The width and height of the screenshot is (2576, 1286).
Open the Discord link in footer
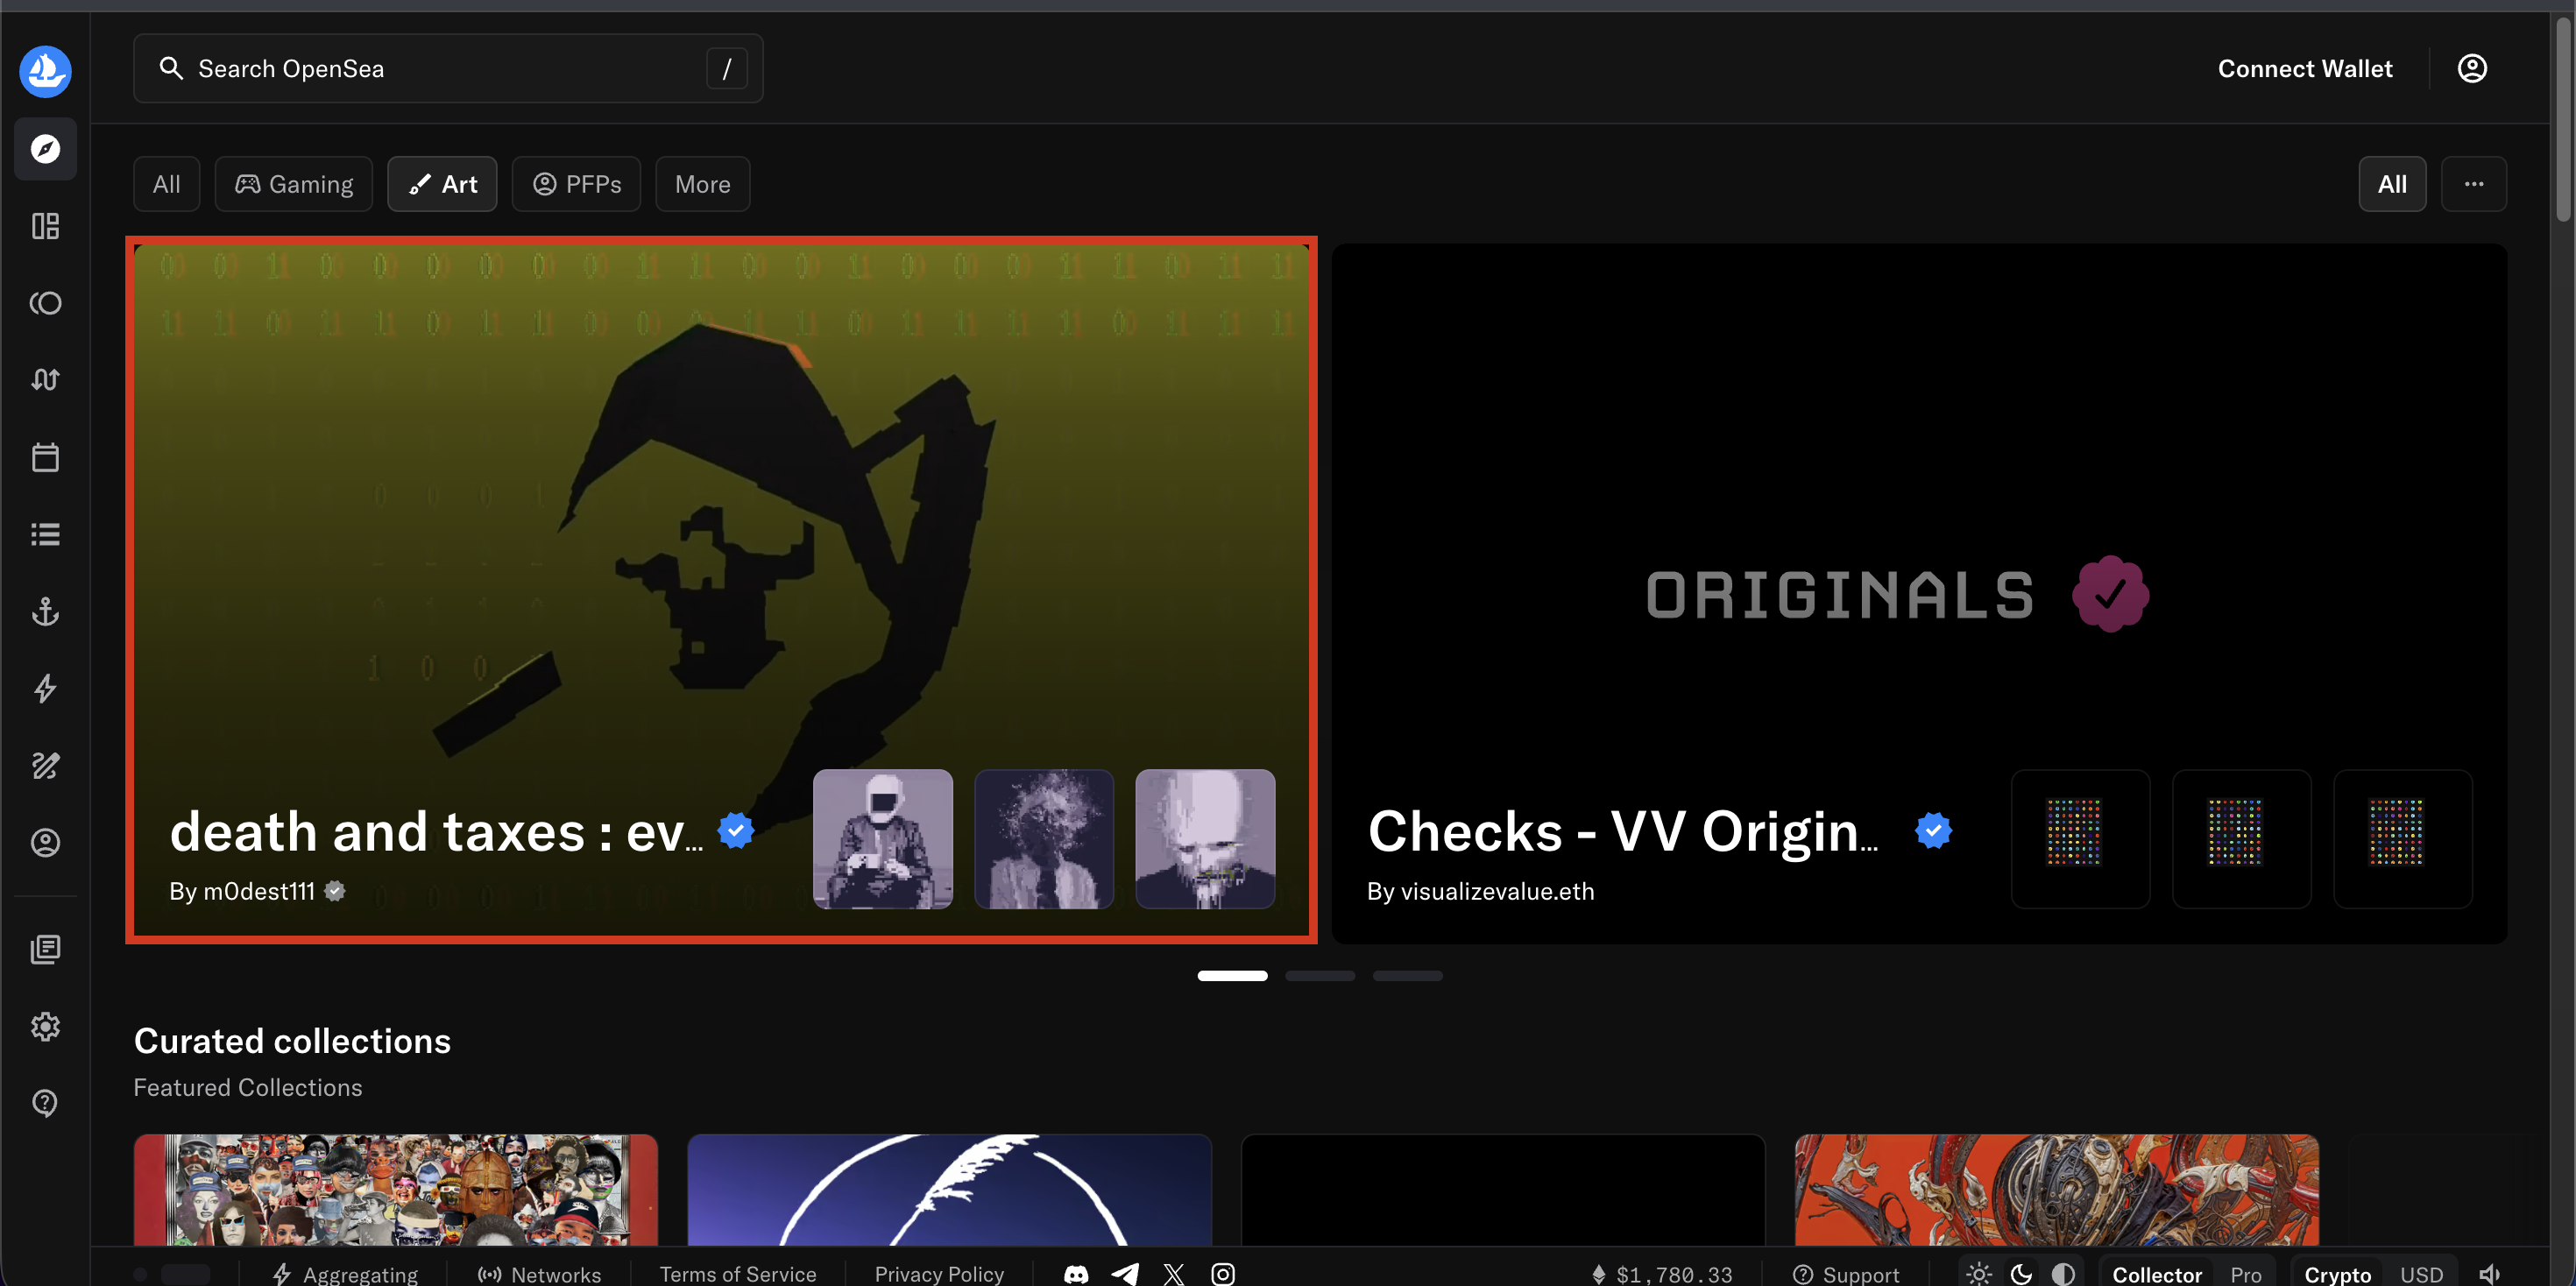click(x=1076, y=1274)
